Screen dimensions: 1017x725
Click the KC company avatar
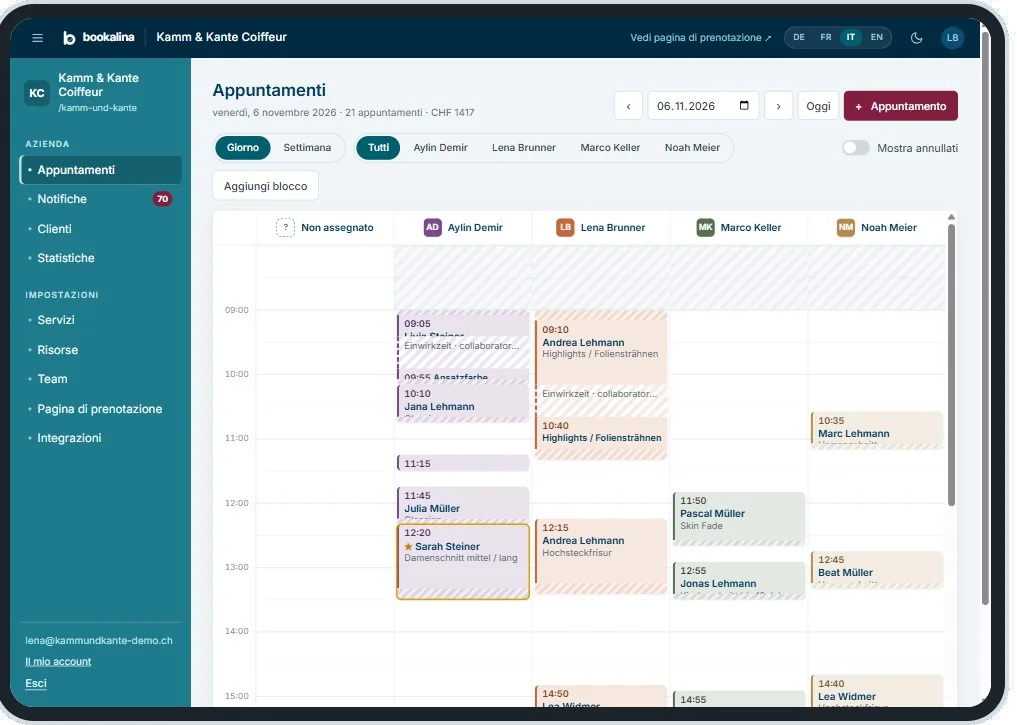point(37,93)
